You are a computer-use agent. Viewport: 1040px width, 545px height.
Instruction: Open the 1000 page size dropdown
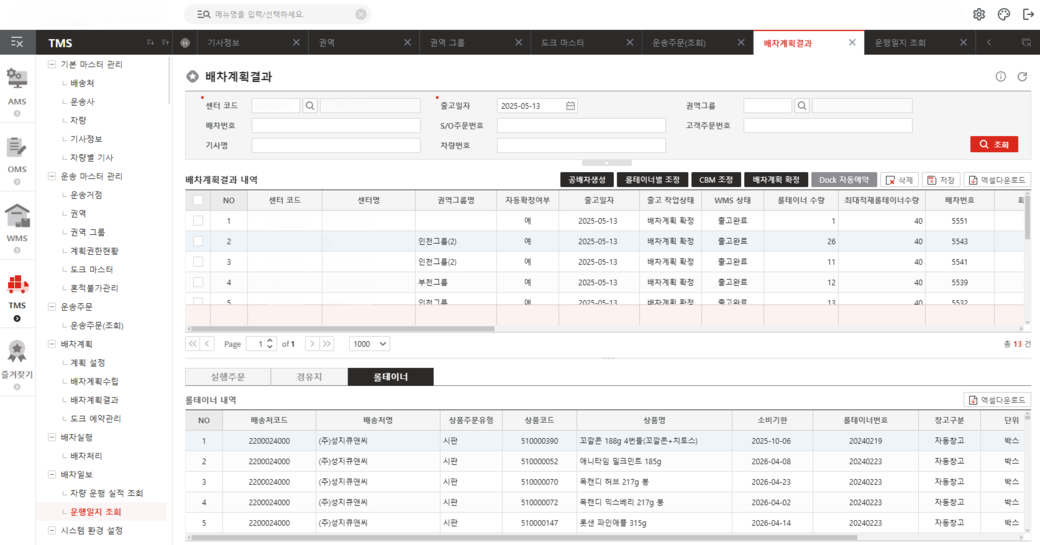[x=369, y=343]
